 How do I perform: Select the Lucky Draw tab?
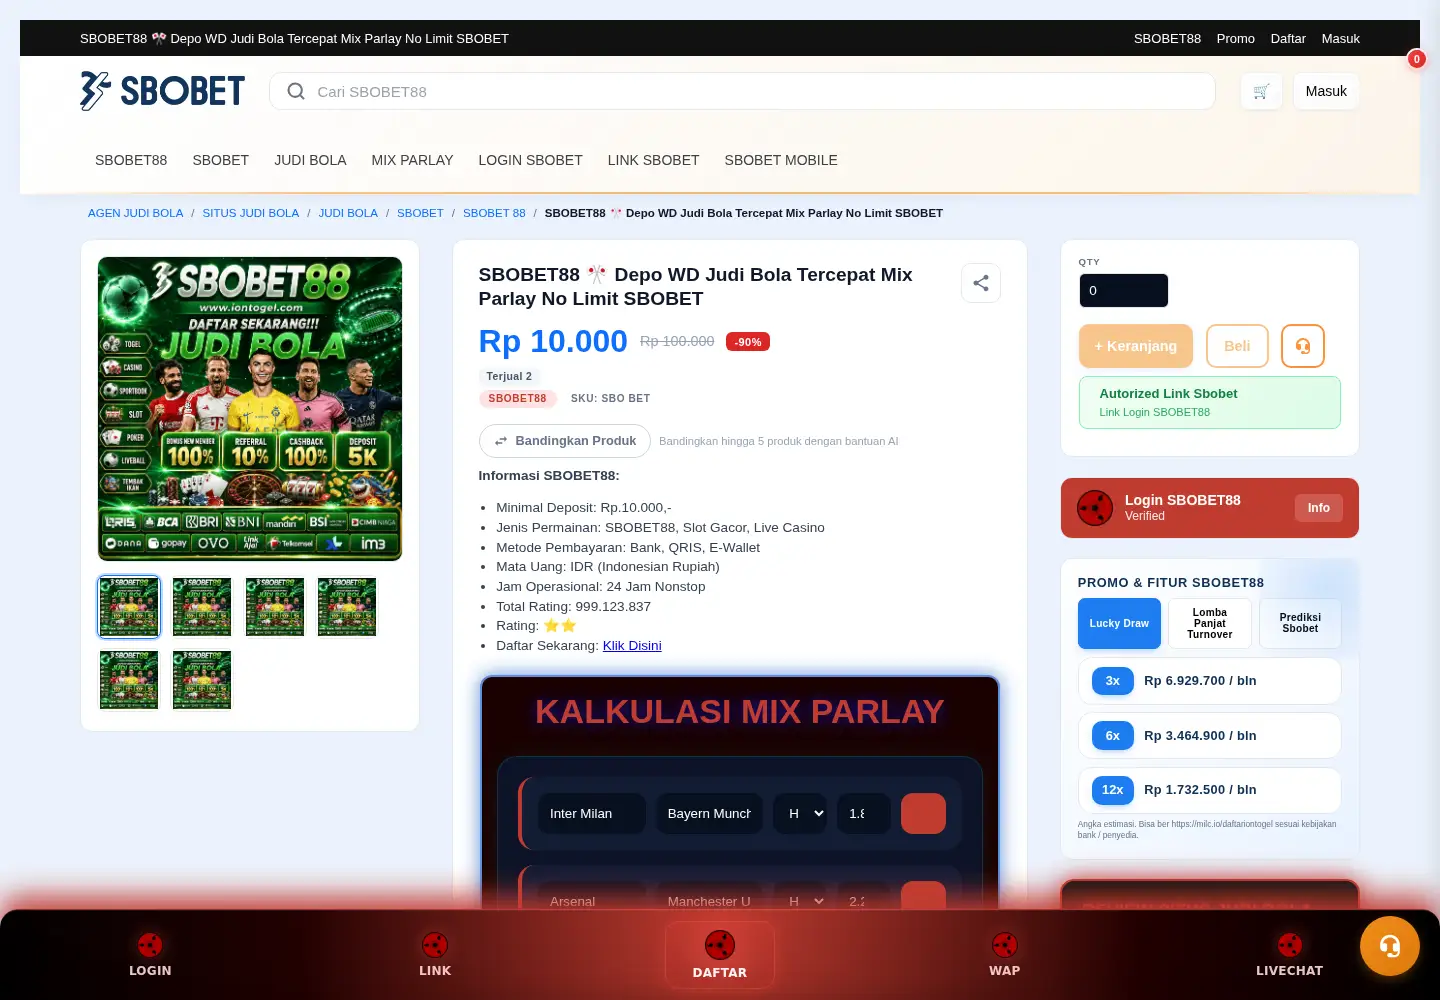(1119, 624)
